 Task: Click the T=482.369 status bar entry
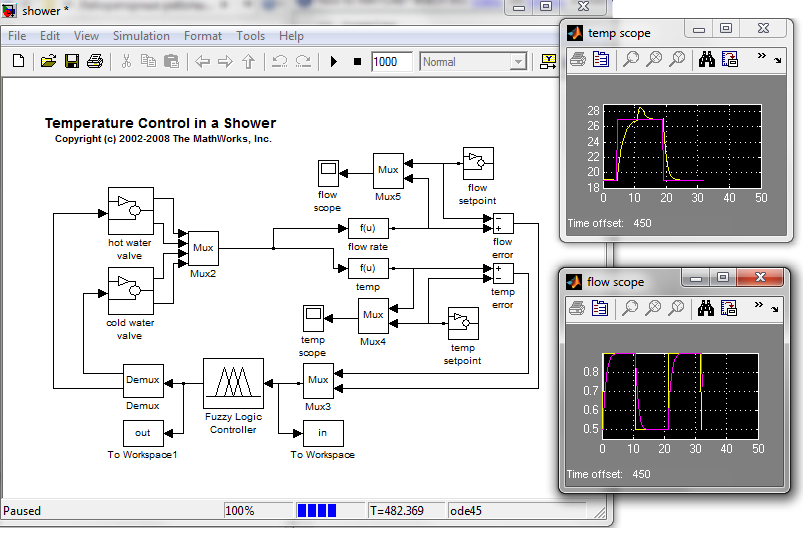pyautogui.click(x=397, y=511)
